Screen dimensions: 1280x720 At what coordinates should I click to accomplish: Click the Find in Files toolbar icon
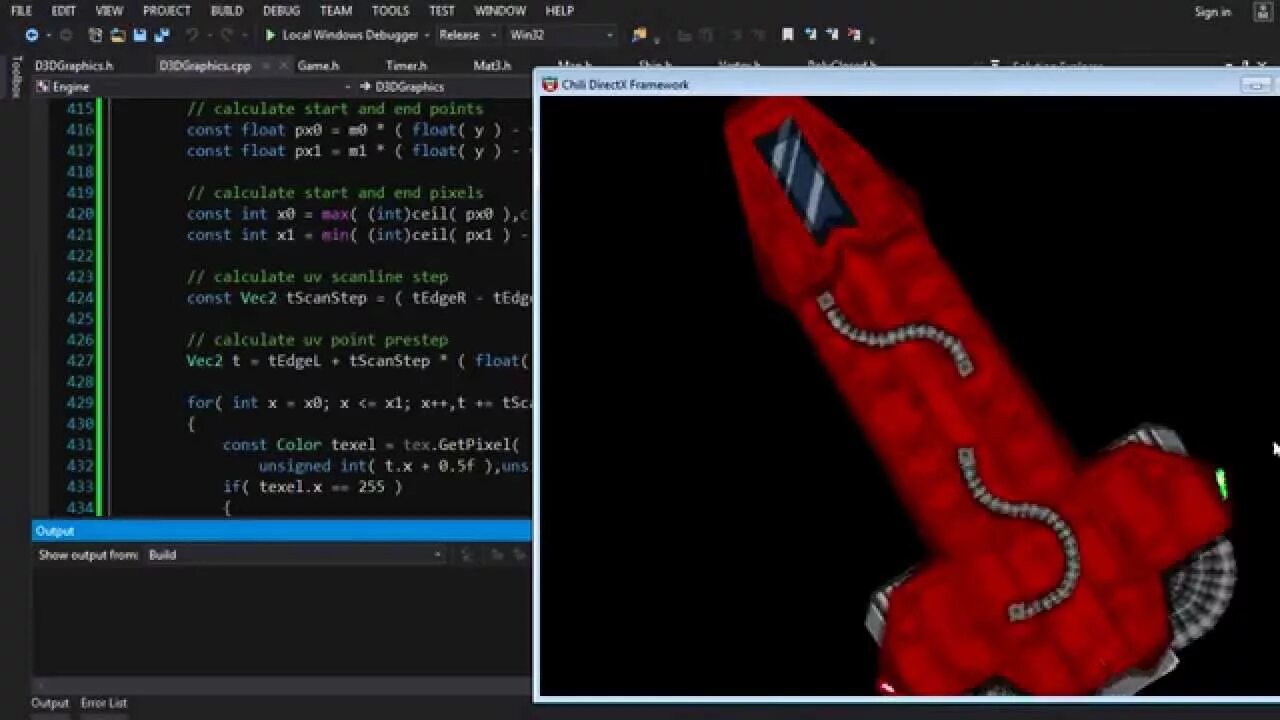click(x=639, y=35)
